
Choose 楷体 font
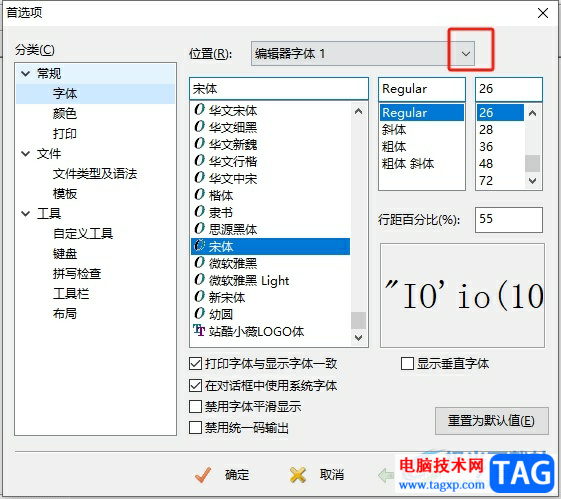coord(221,195)
